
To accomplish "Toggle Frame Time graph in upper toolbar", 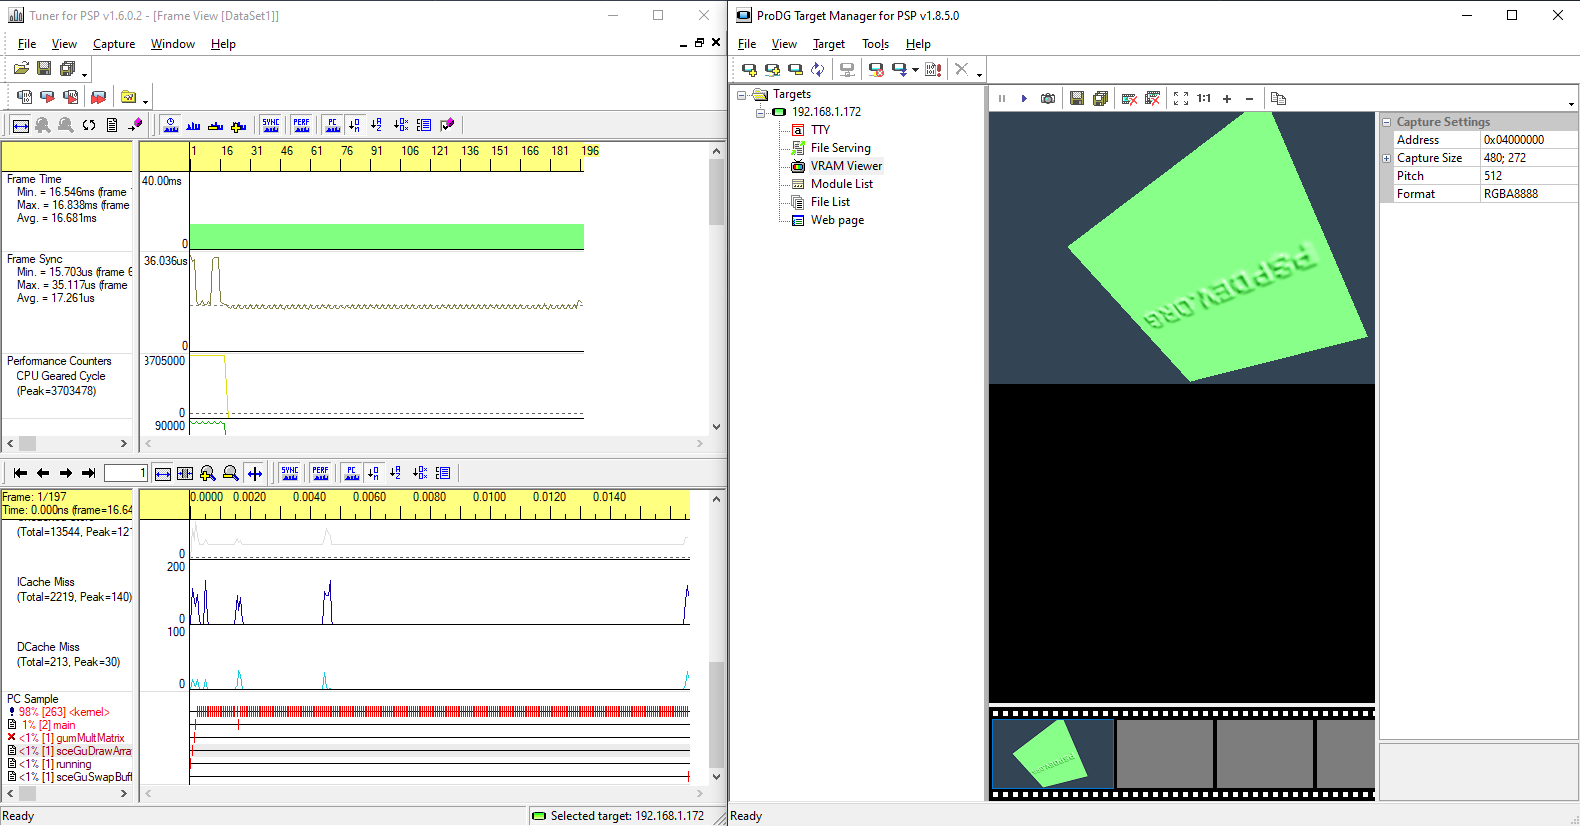I will [x=171, y=125].
